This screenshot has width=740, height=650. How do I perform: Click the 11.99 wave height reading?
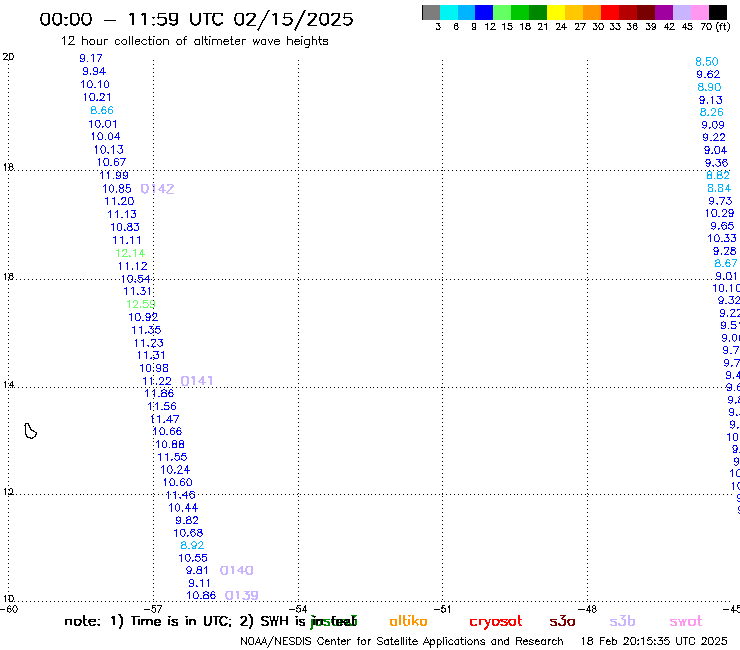[114, 175]
